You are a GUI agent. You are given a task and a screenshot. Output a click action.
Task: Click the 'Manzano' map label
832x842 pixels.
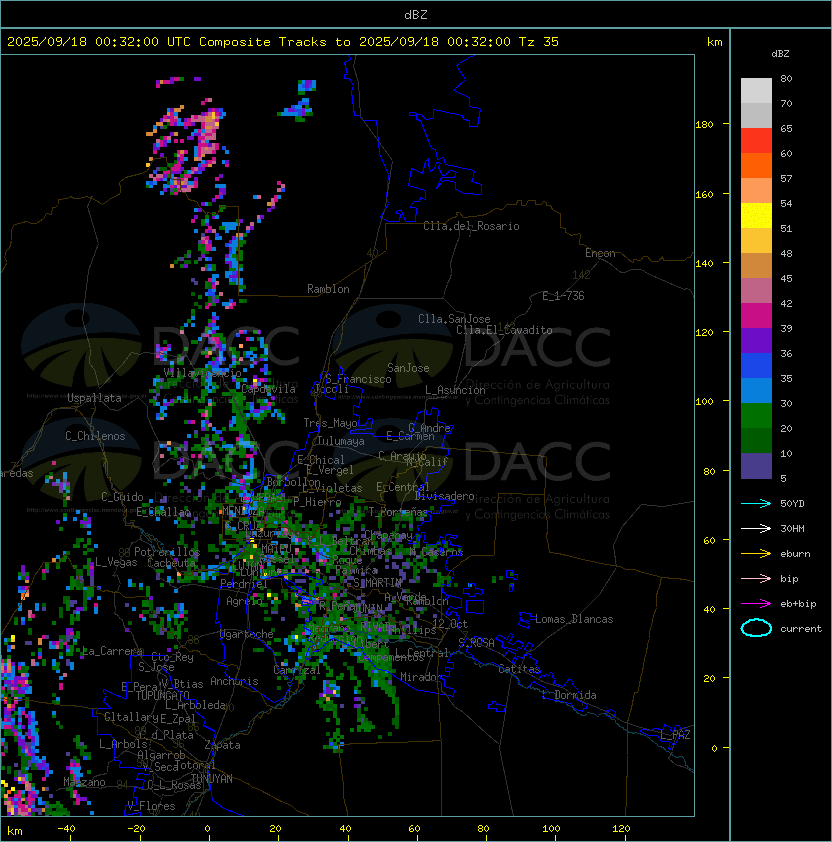click(x=84, y=782)
